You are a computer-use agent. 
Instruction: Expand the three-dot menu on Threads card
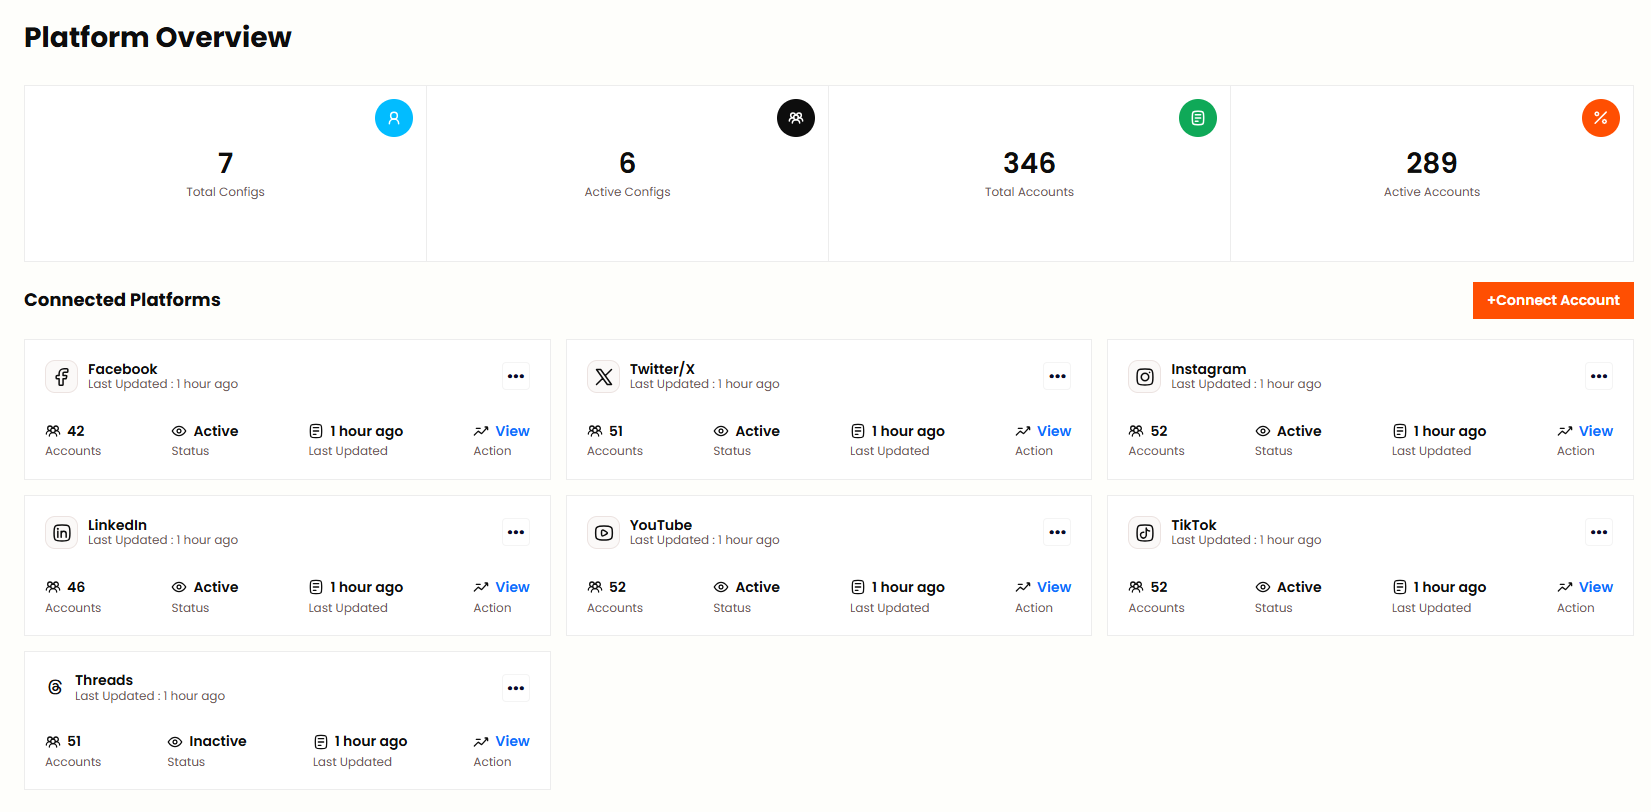click(516, 688)
